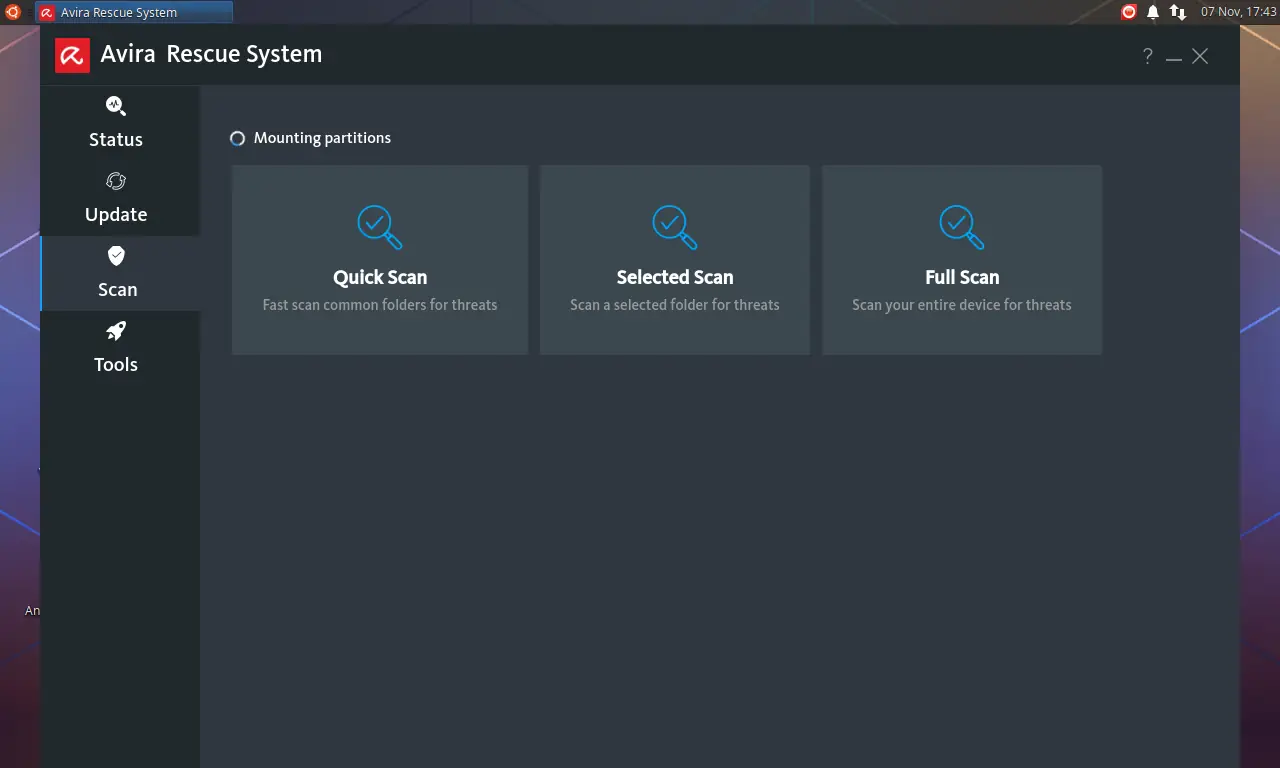
Task: Click the Status heartbeat magnifier icon
Action: [x=116, y=105]
